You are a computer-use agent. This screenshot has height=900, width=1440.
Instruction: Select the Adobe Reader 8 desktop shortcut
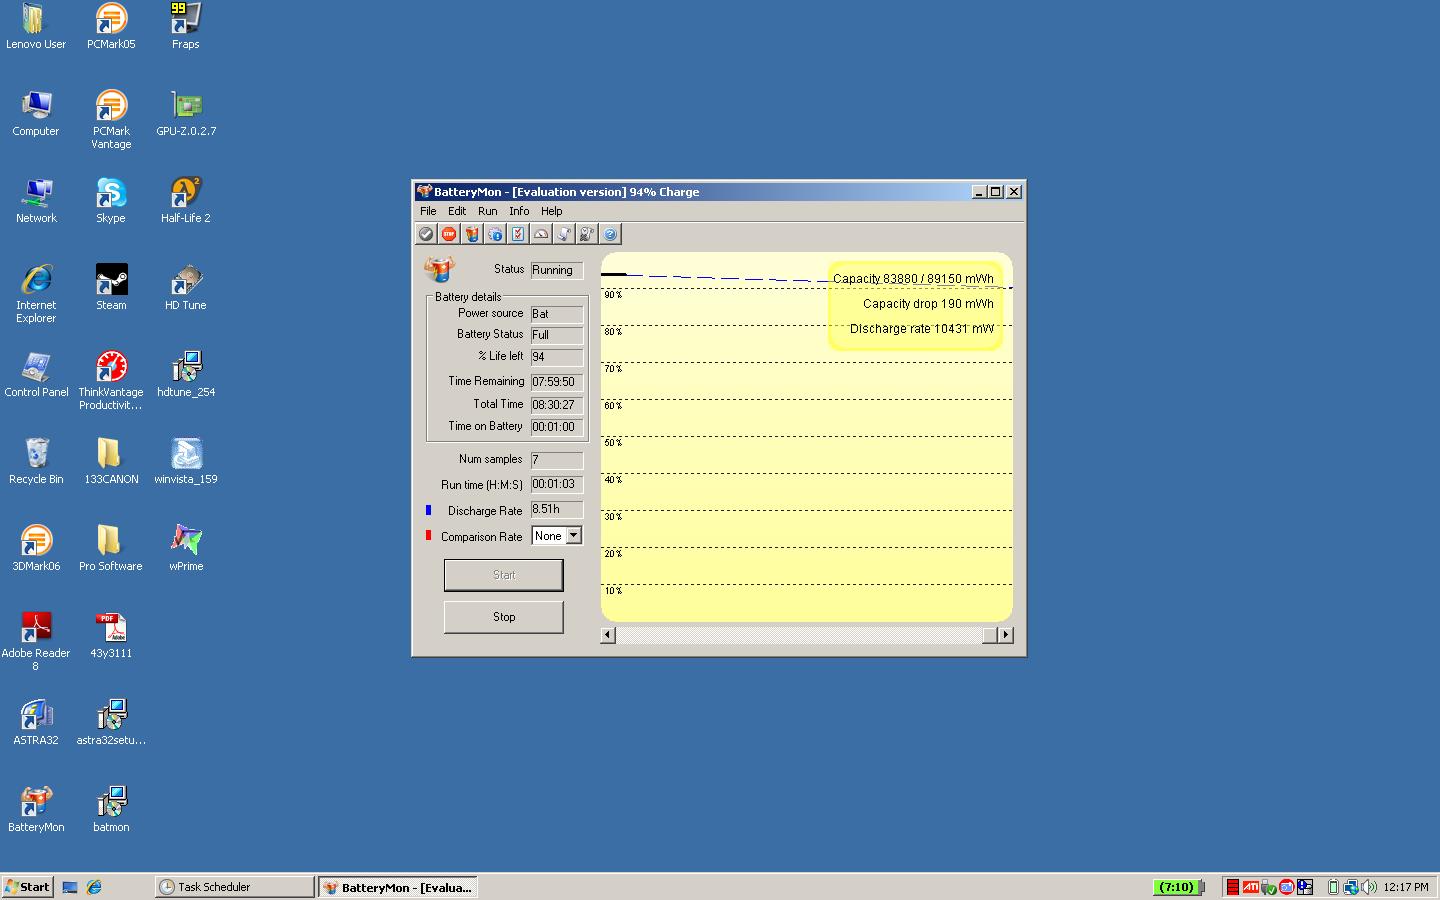click(x=36, y=642)
